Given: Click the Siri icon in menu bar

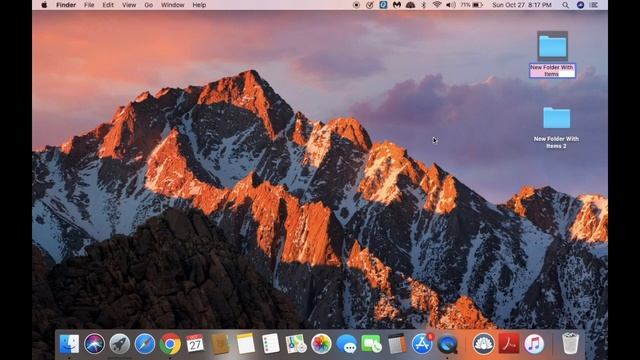Looking at the screenshot, I should pos(580,5).
